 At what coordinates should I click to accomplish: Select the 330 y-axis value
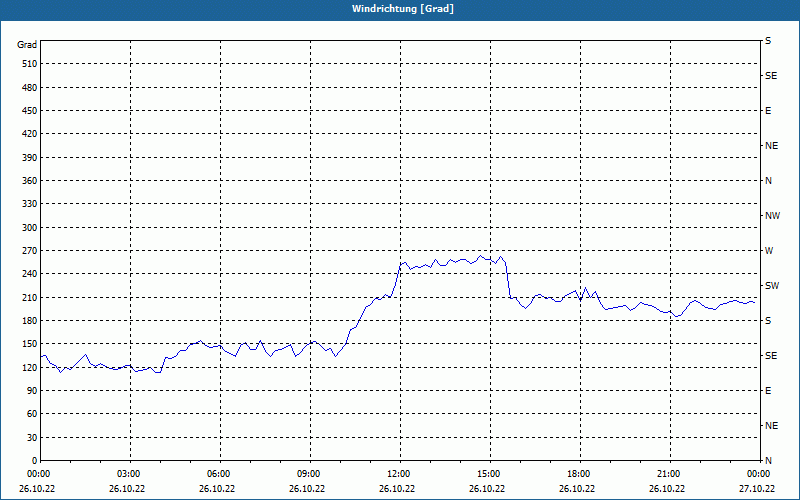click(x=30, y=204)
